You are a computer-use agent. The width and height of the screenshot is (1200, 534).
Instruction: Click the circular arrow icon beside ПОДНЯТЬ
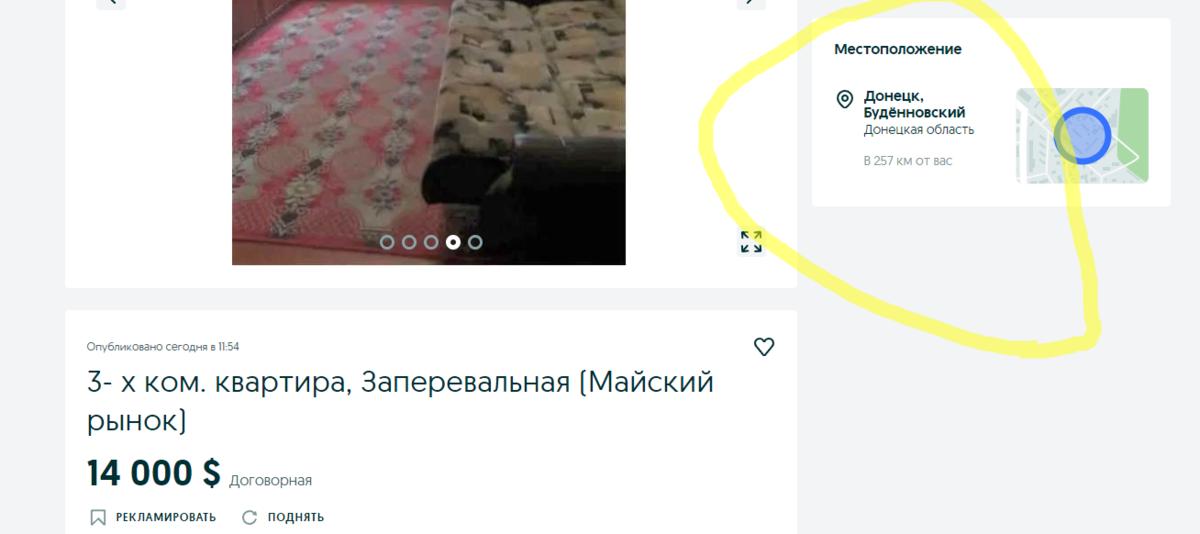[x=250, y=517]
